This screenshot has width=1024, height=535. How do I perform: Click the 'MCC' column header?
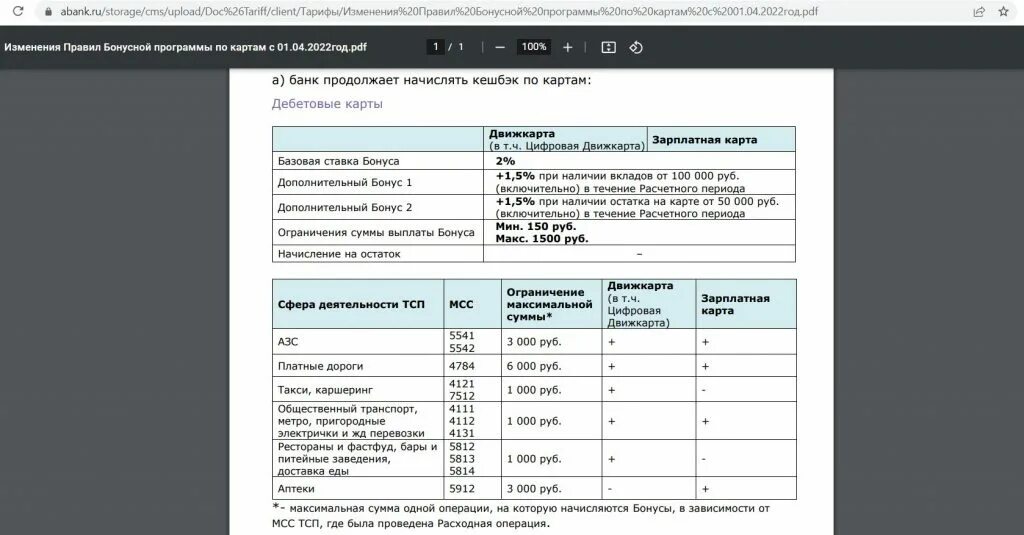coord(461,304)
